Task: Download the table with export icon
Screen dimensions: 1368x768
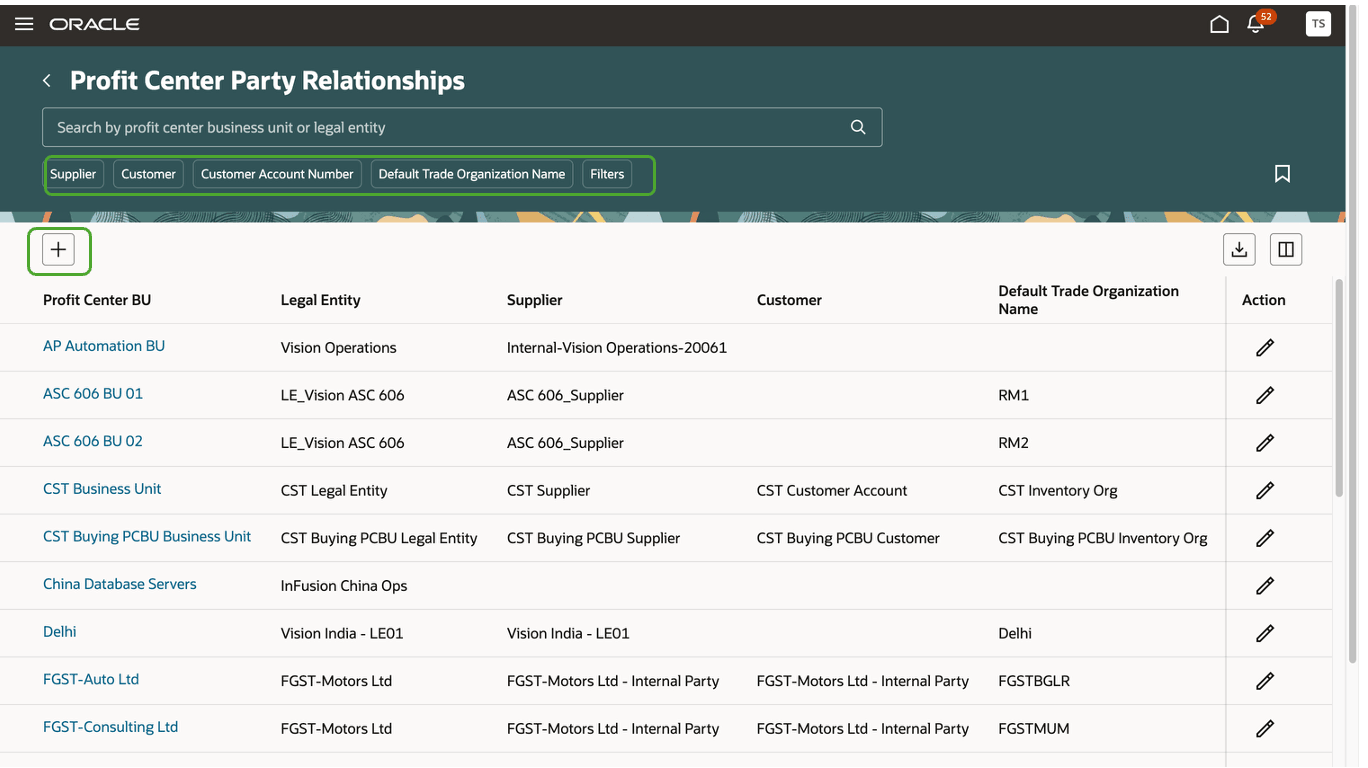Action: tap(1239, 250)
